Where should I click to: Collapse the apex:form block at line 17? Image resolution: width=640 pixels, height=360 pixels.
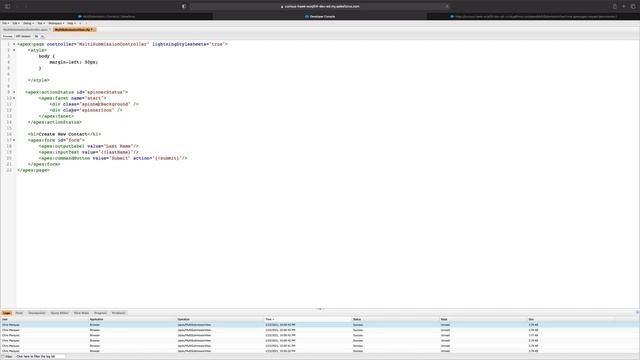pos(14,140)
